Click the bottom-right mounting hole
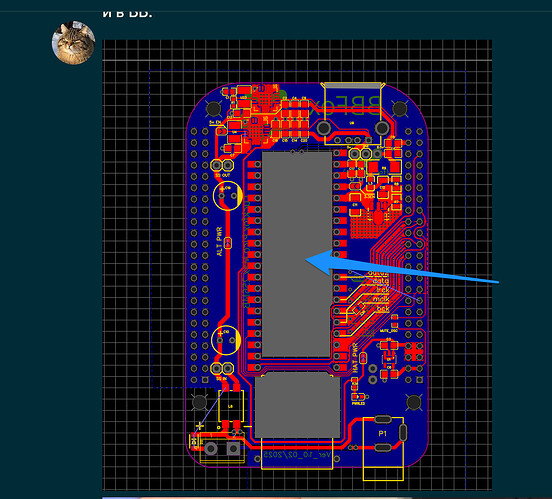Screen dimensions: 552x499 pos(414,402)
